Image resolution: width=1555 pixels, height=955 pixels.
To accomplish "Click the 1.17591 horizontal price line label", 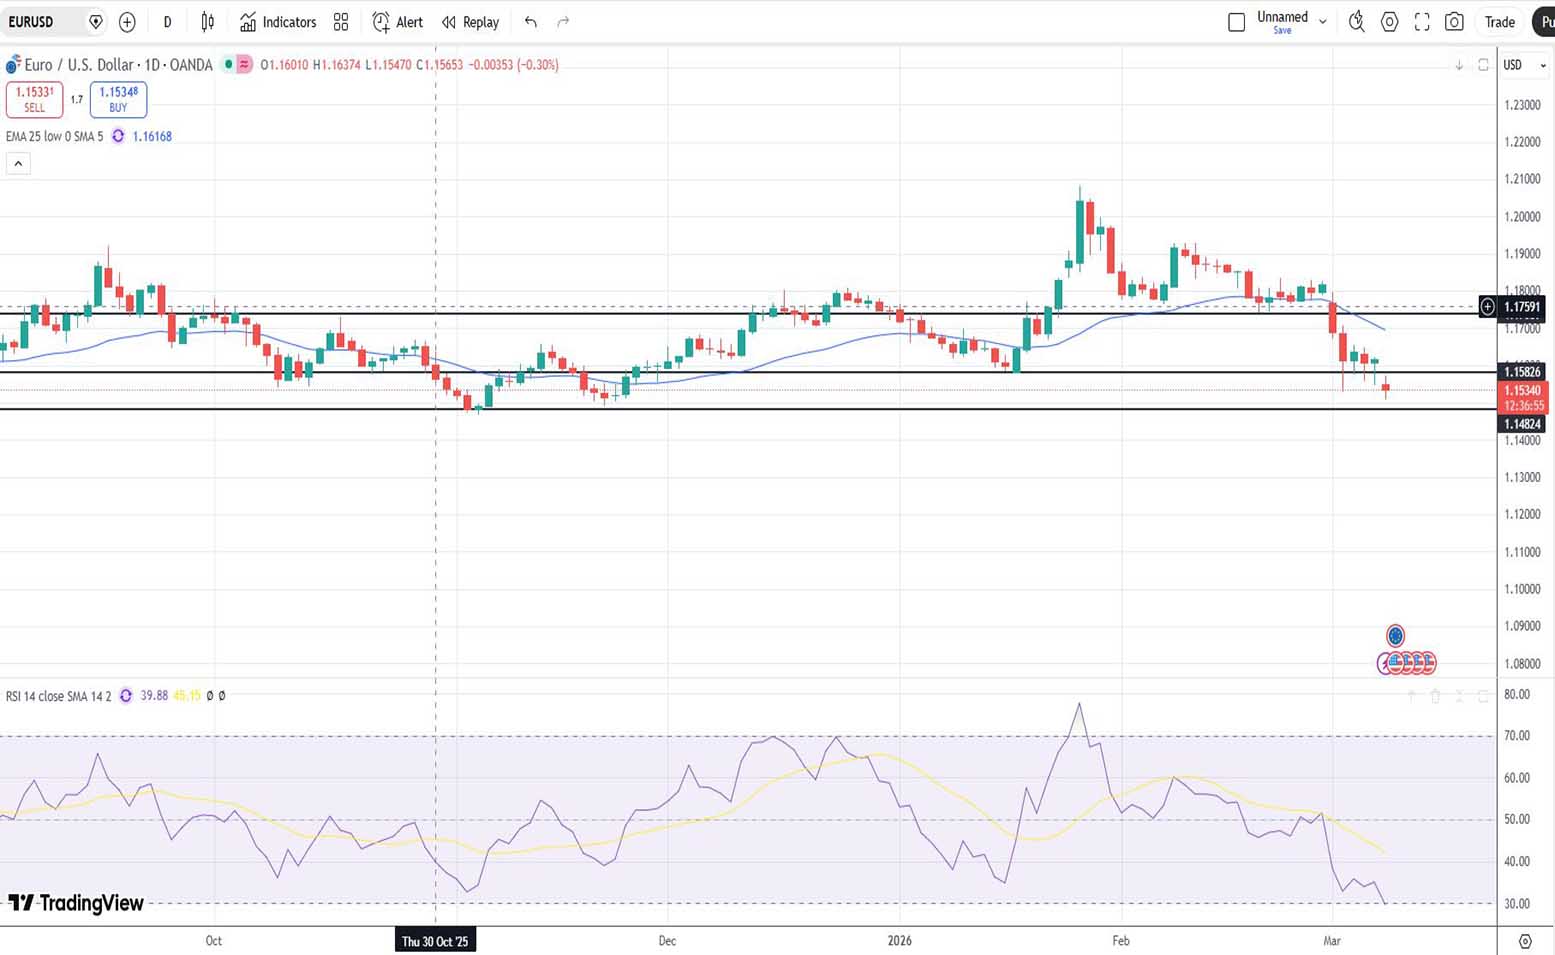I will click(1522, 307).
